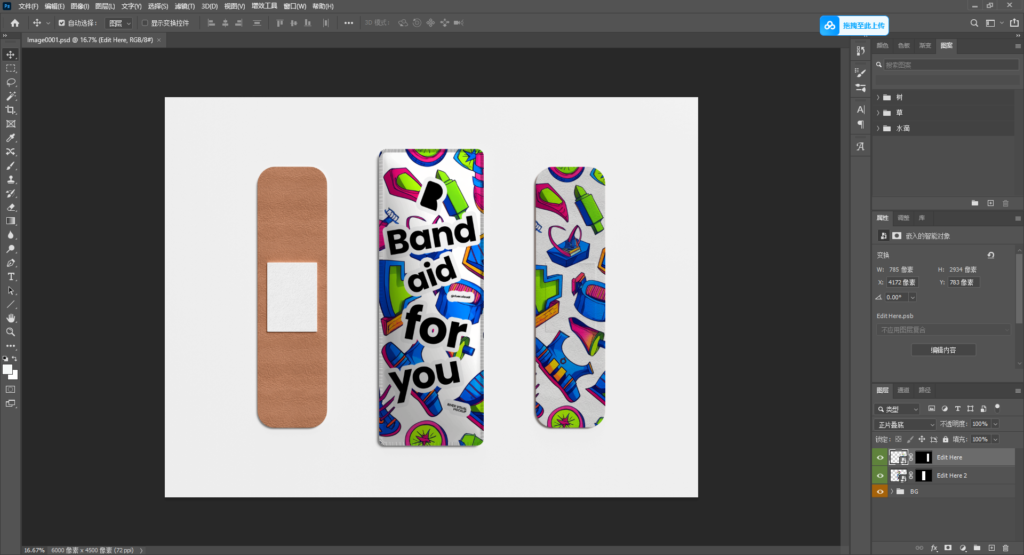The image size is (1024, 555).
Task: Enable Show Transform Controls checkbox
Action: tap(145, 23)
